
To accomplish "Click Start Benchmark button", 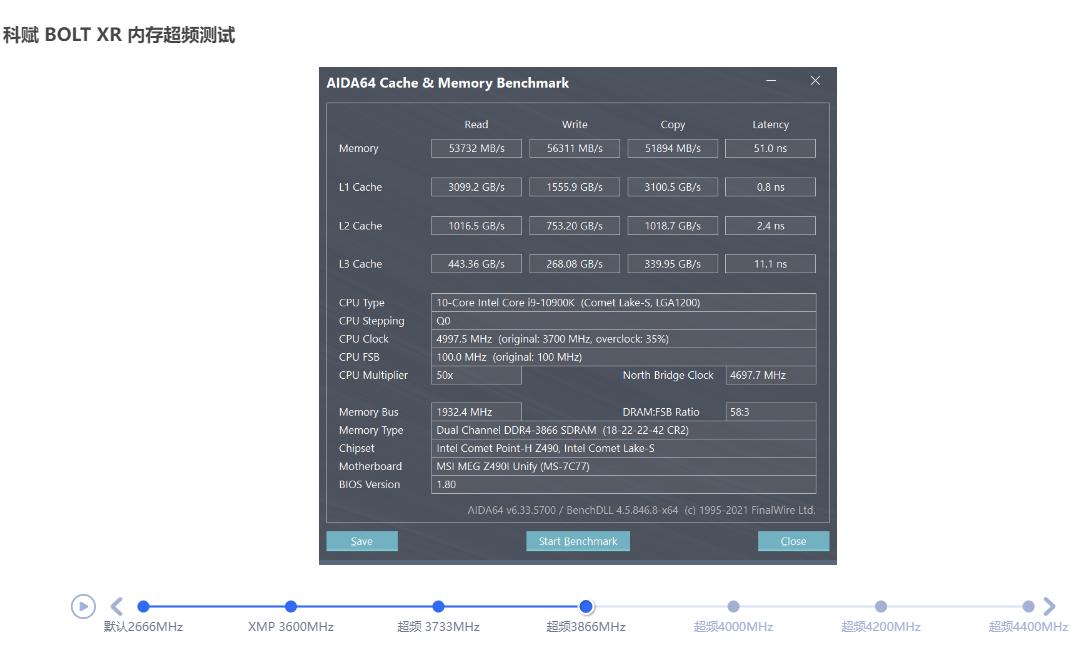I will tap(578, 541).
